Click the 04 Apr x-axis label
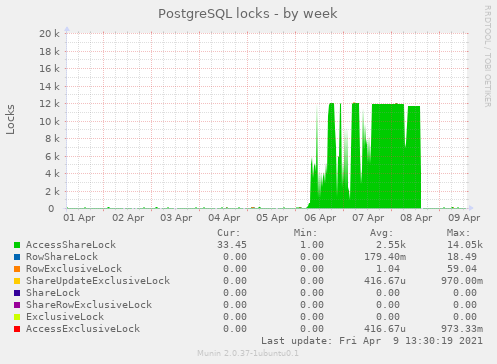This screenshot has width=497, height=364. point(224,218)
